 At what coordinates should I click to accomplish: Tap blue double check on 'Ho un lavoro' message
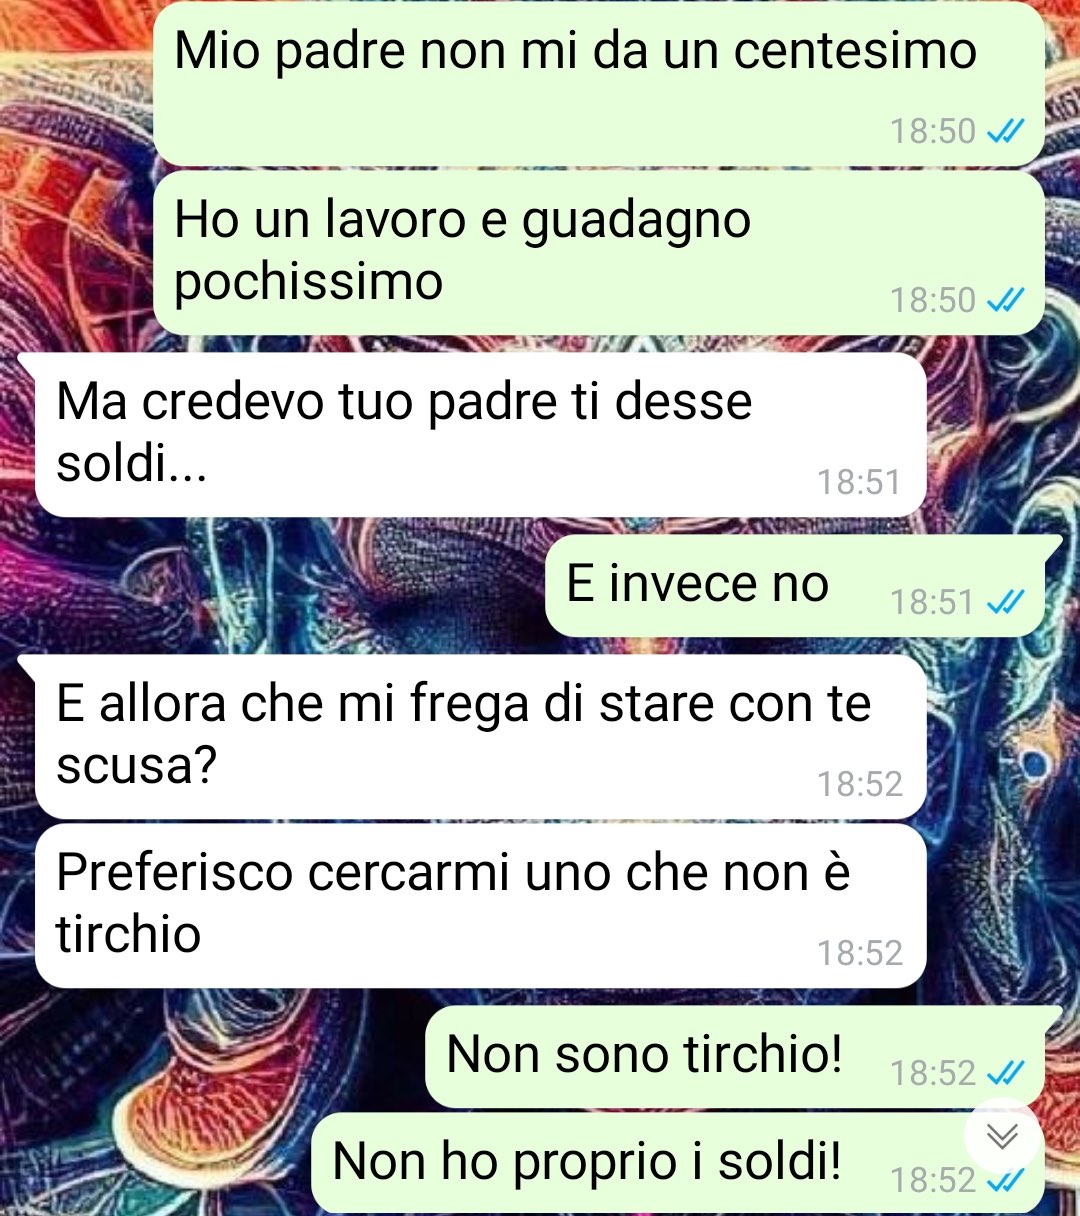click(1005, 300)
